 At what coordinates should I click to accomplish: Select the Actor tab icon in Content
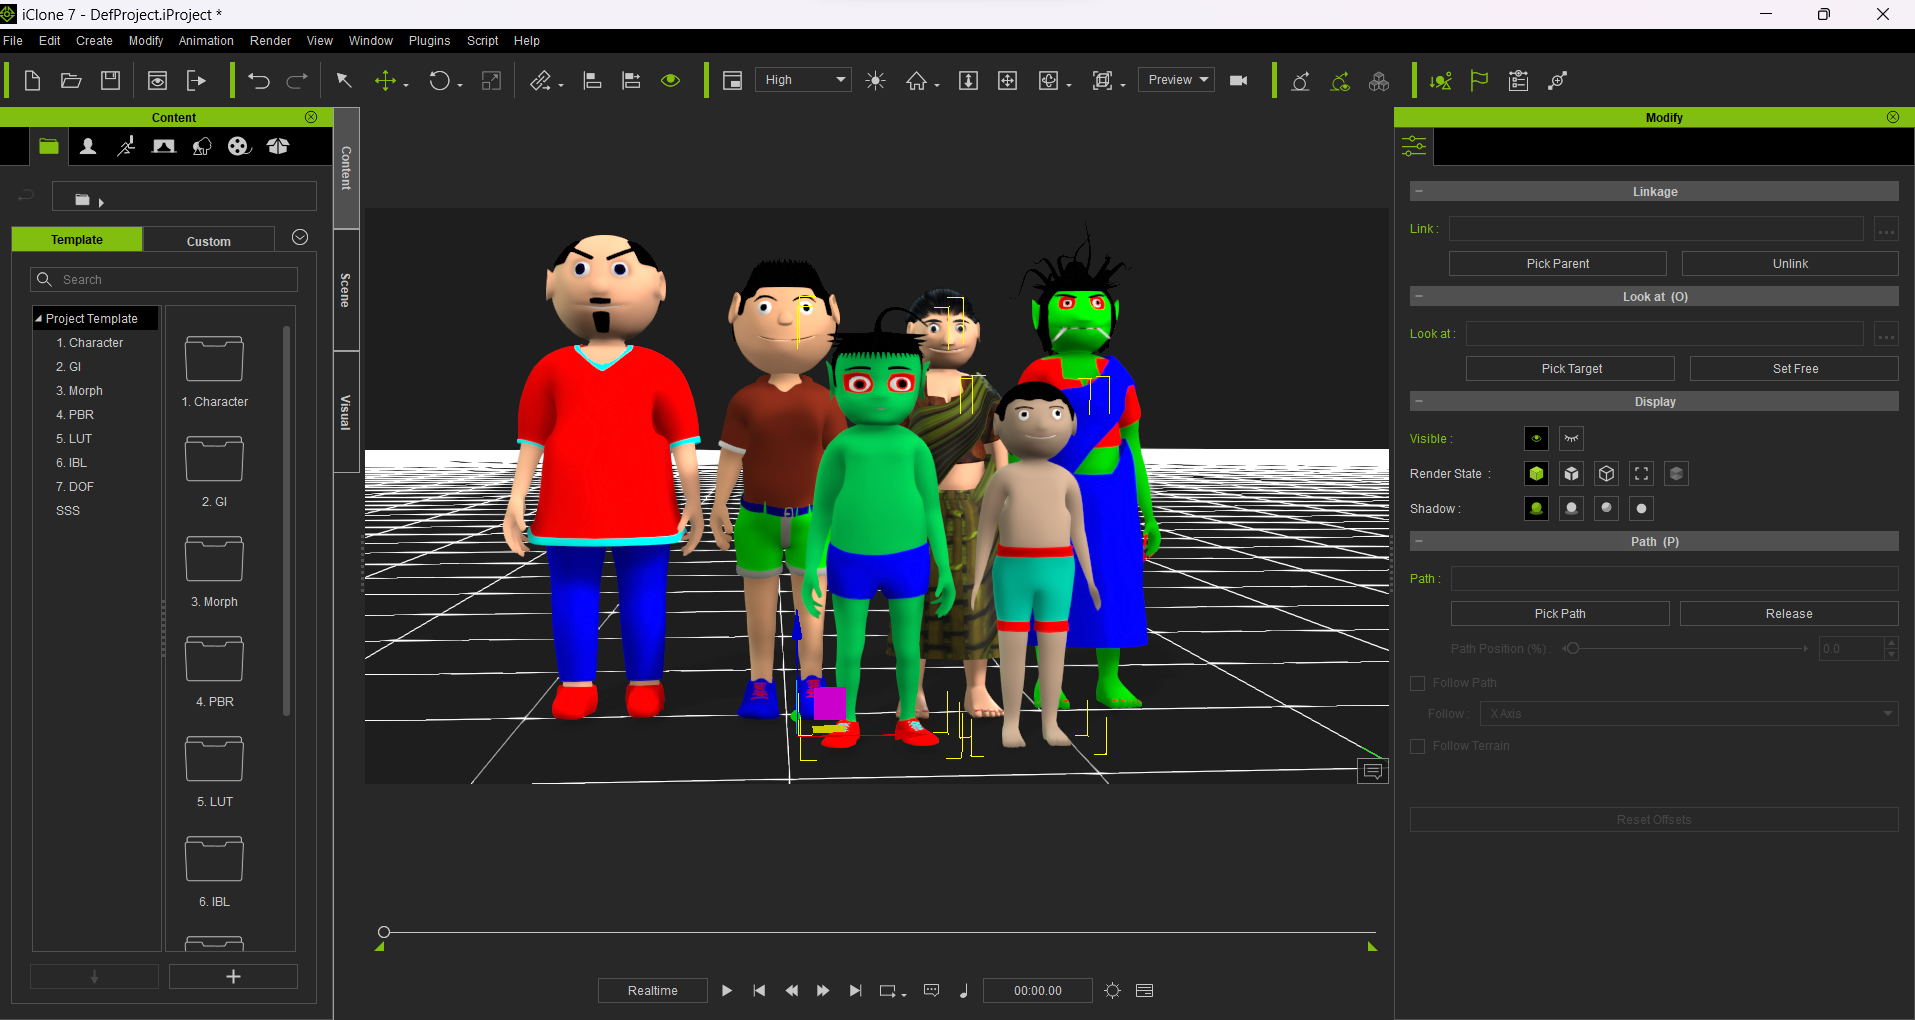88,147
